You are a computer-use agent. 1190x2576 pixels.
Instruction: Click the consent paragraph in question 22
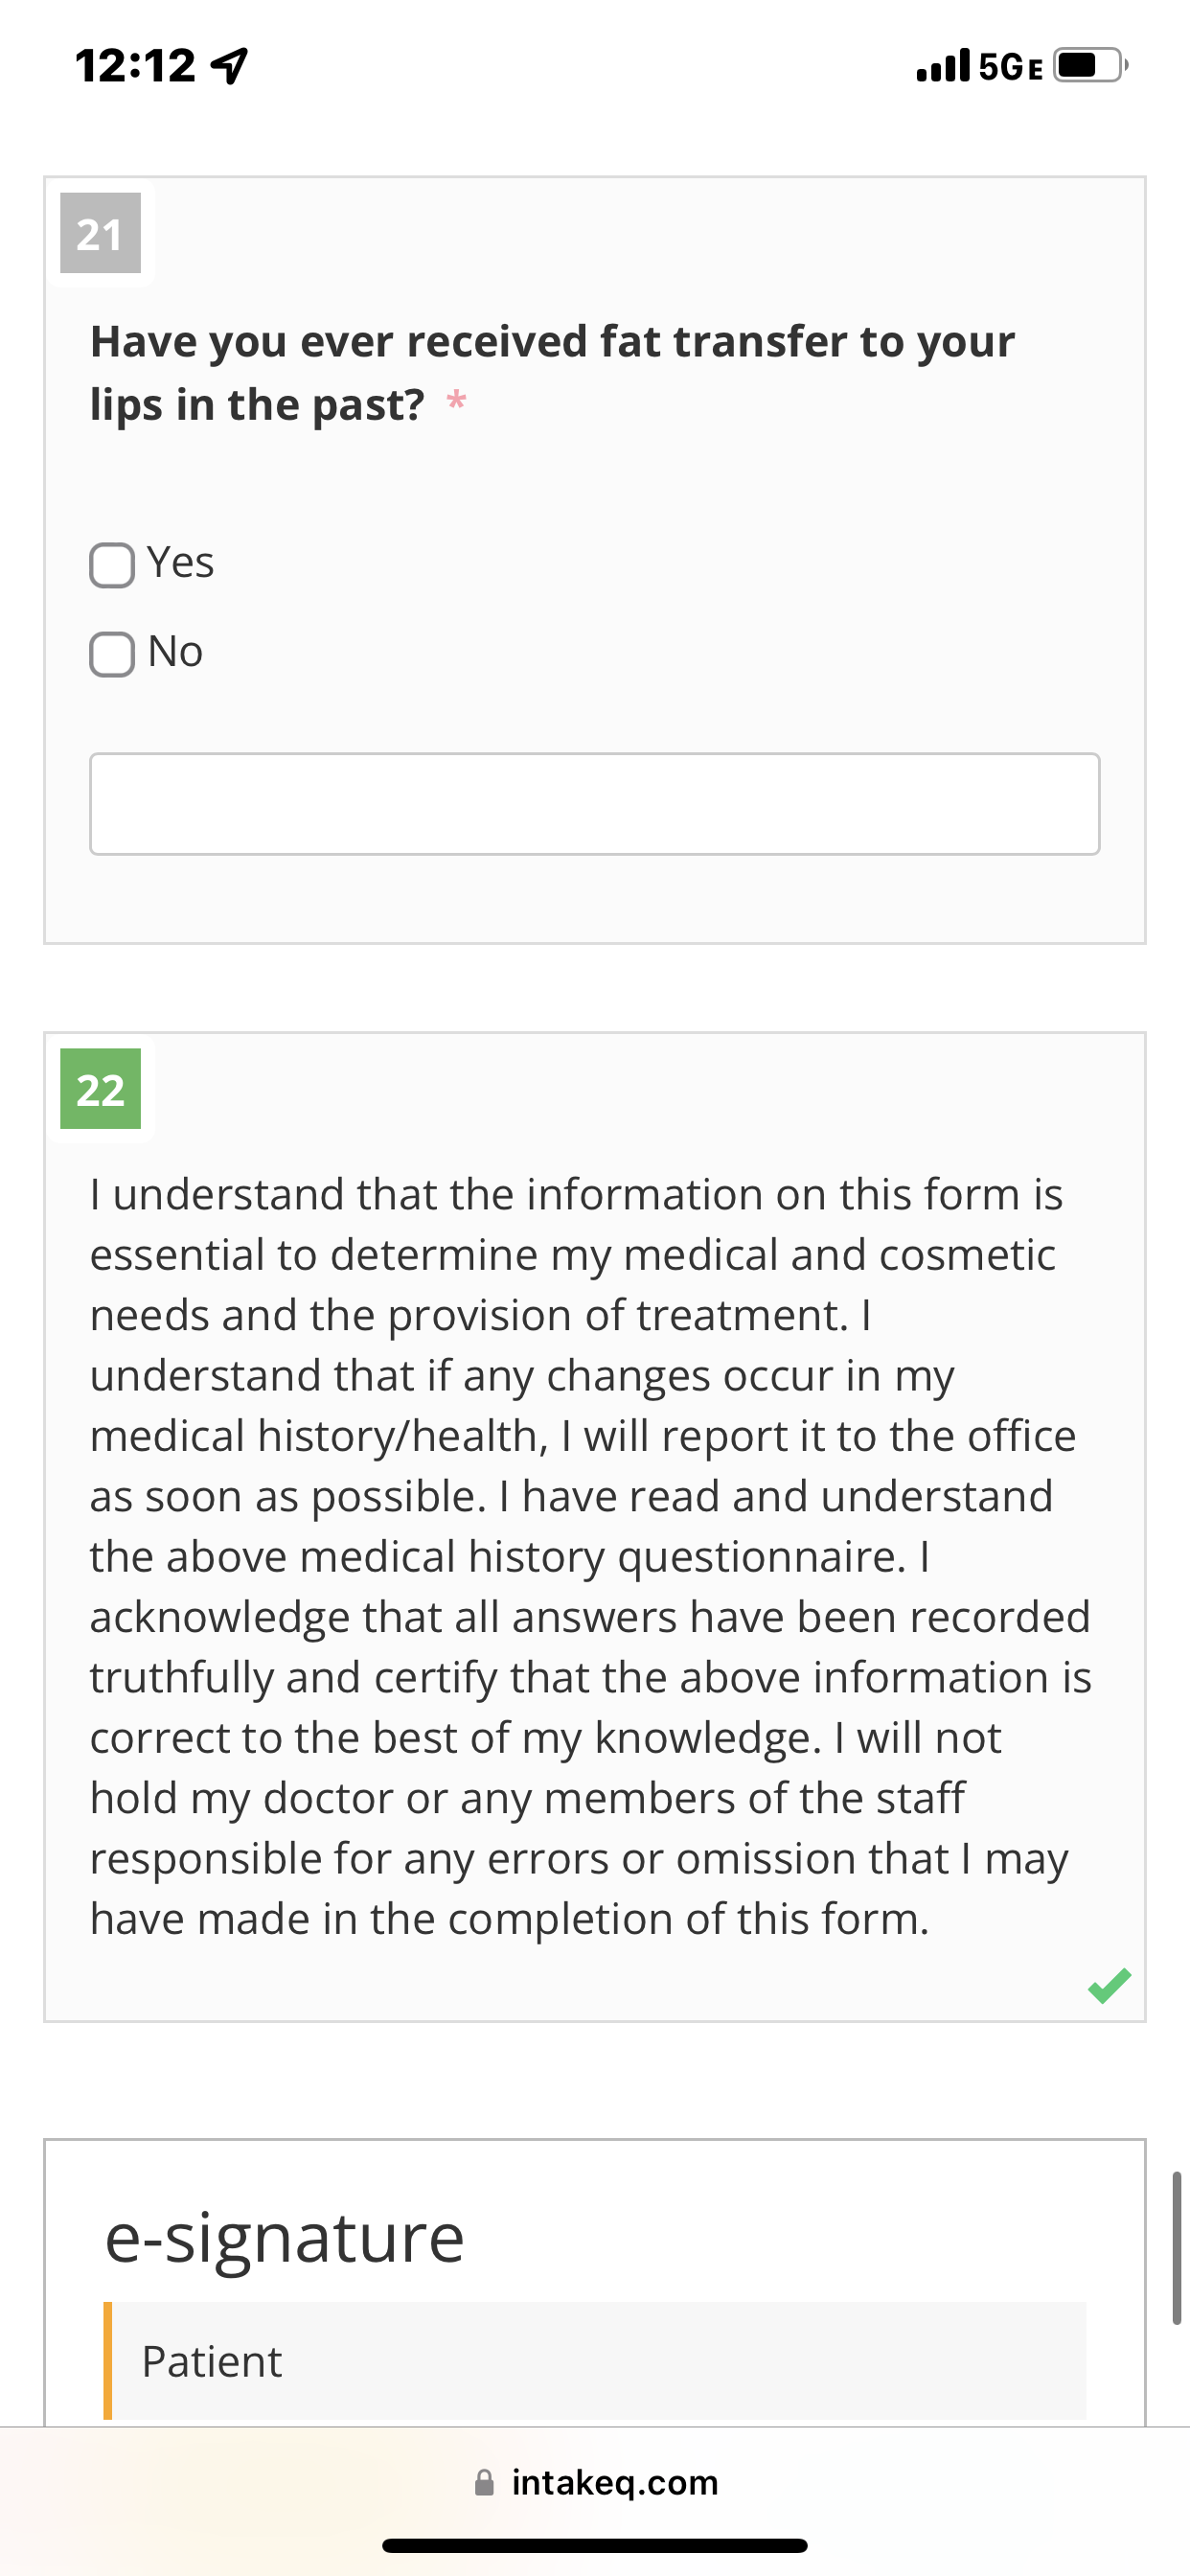(x=590, y=1556)
